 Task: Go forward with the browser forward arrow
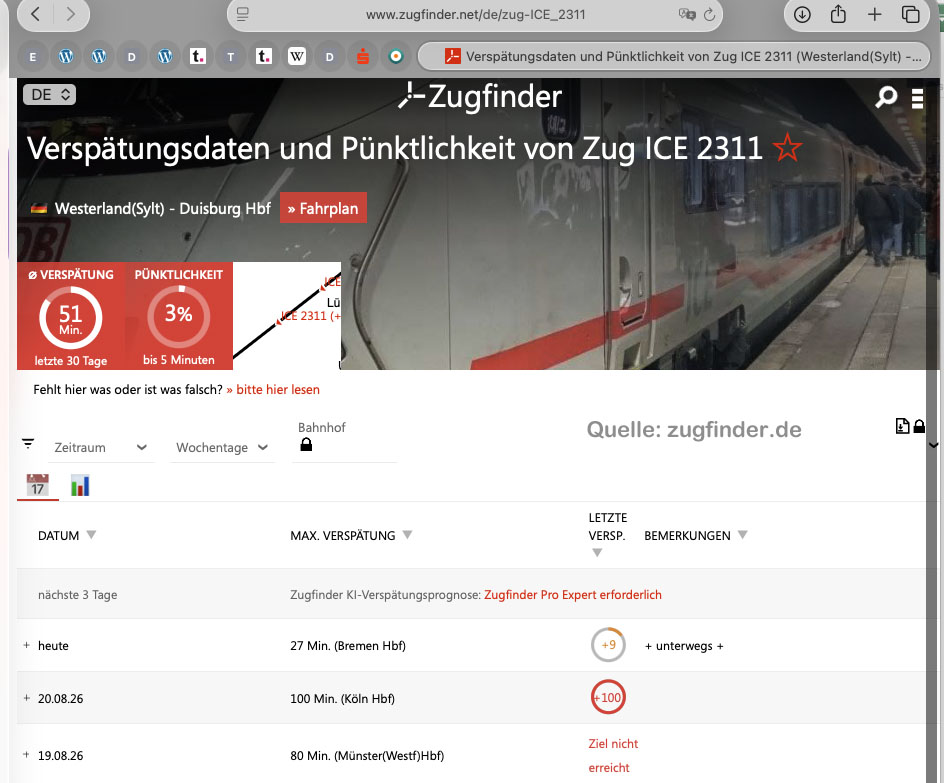coord(71,14)
